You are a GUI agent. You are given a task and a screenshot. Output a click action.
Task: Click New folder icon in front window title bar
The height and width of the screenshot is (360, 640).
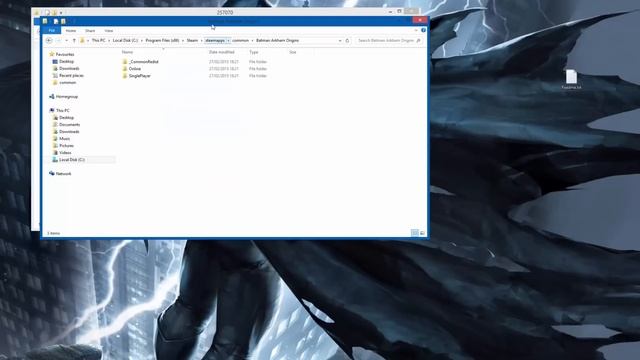[63, 21]
